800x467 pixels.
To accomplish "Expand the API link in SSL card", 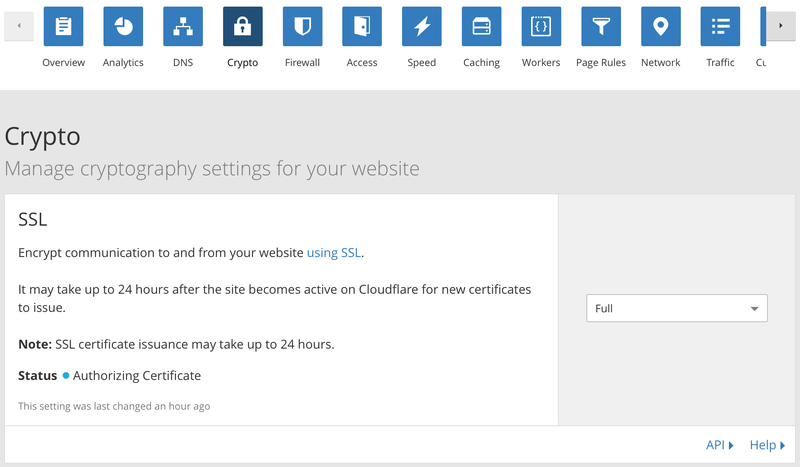I will pos(719,445).
